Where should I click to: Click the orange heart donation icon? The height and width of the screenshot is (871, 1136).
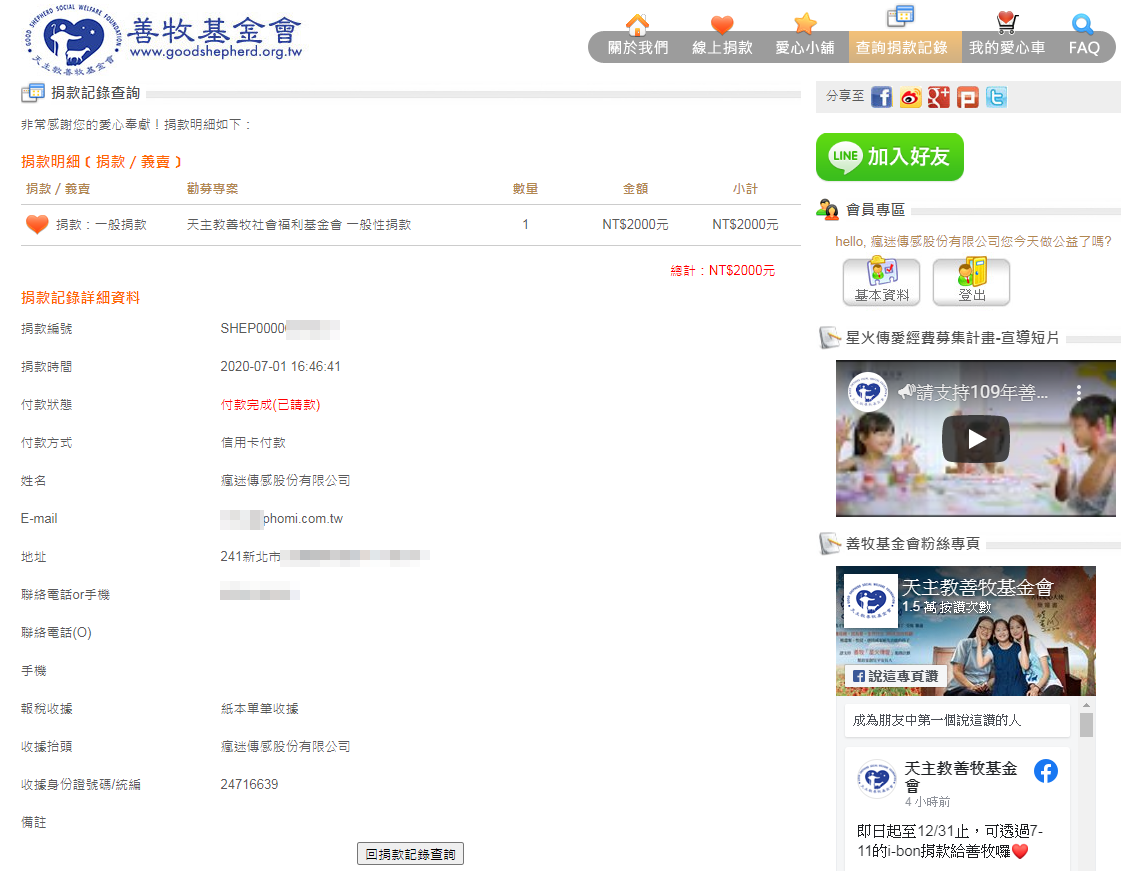37,225
